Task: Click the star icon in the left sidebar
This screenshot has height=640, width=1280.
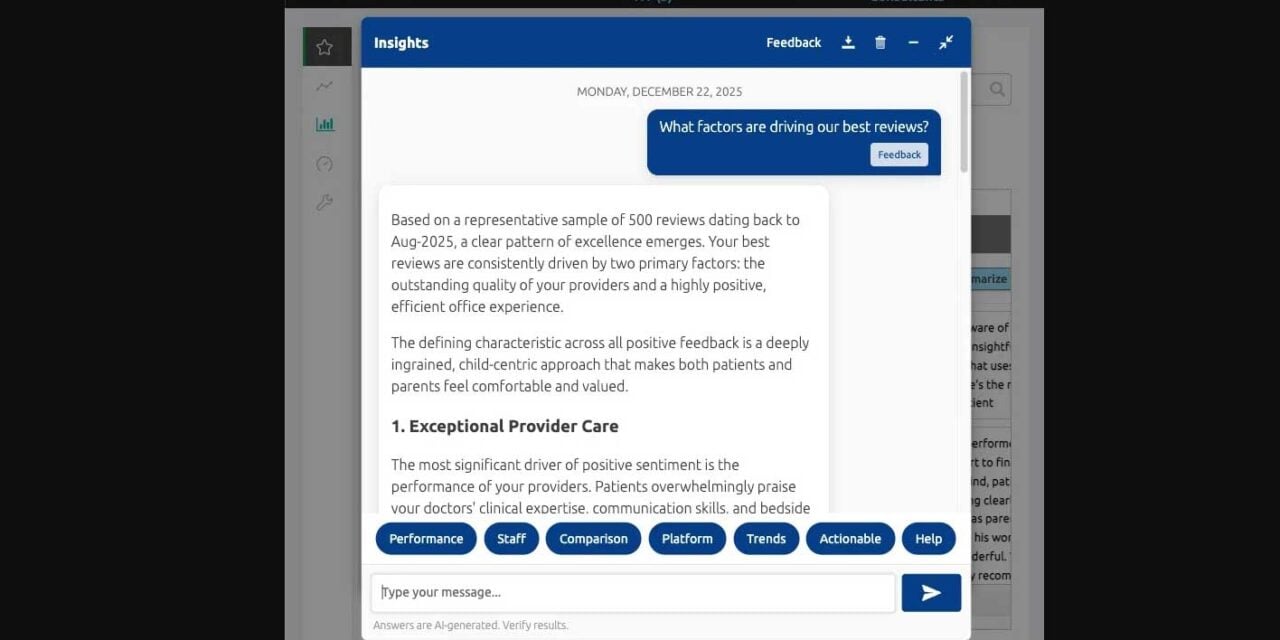Action: [324, 47]
